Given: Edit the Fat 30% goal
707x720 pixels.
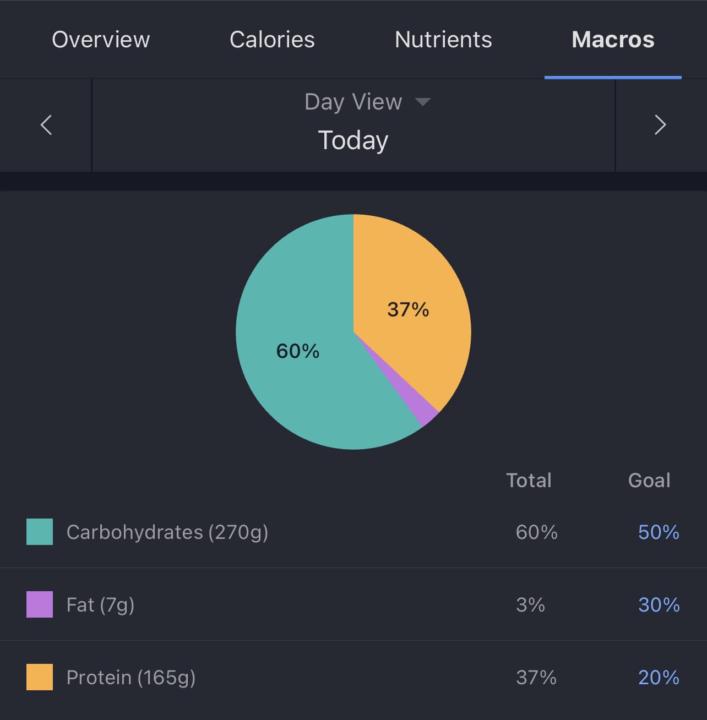Looking at the screenshot, I should [x=658, y=604].
